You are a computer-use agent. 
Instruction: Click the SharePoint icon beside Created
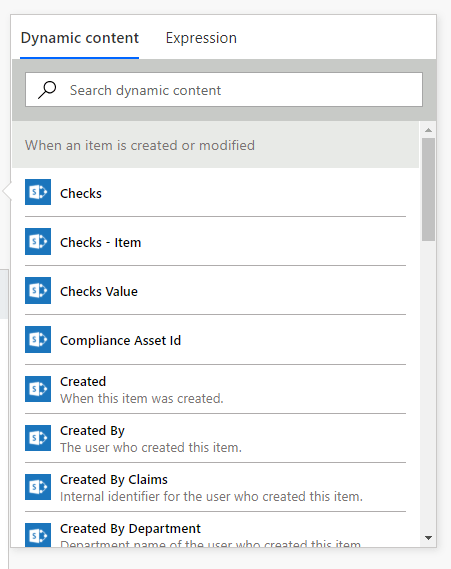38,389
